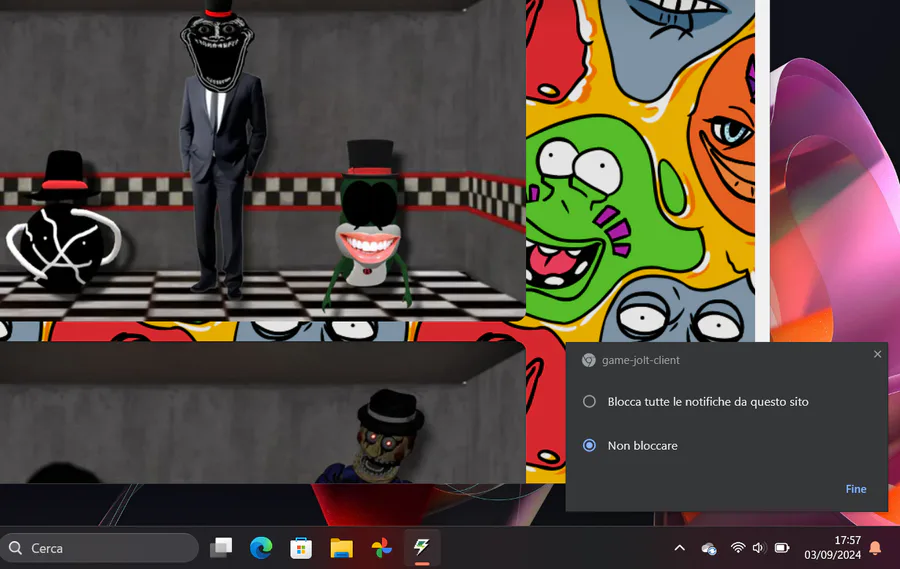Click the Fine button in notification popup
The width and height of the screenshot is (900, 569).
856,489
